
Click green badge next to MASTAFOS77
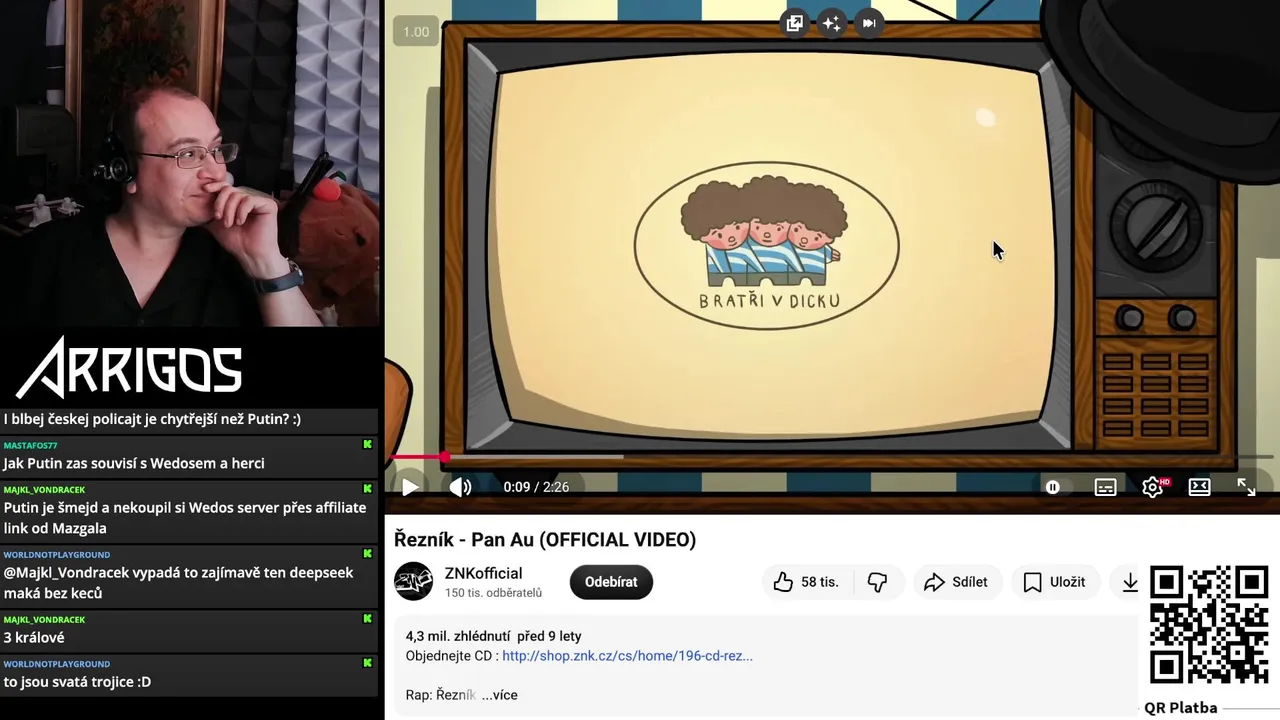368,445
